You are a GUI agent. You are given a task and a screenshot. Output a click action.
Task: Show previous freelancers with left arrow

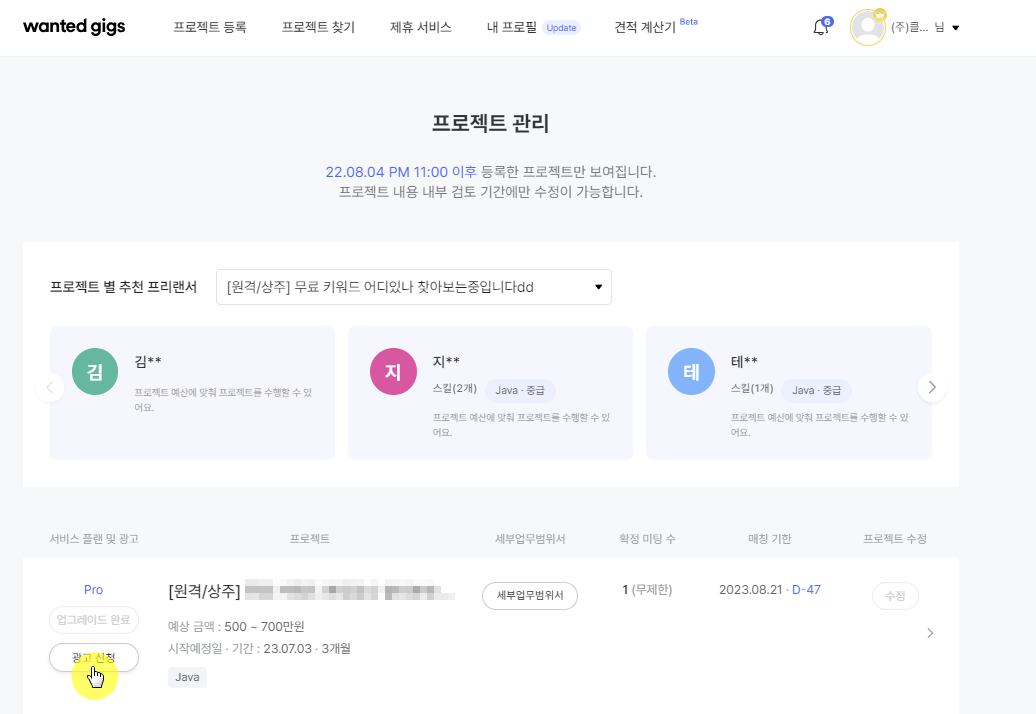coord(50,387)
